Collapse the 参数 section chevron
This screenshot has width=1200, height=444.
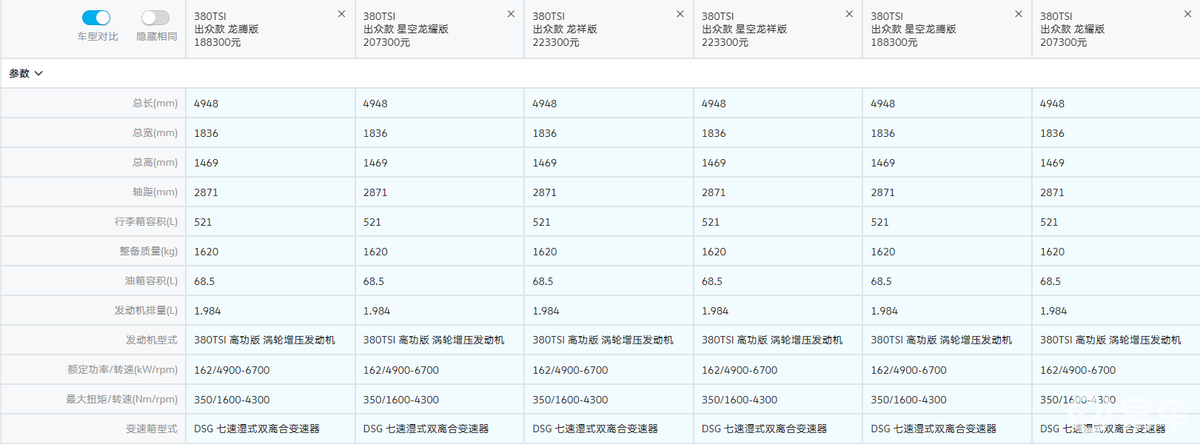point(38,74)
